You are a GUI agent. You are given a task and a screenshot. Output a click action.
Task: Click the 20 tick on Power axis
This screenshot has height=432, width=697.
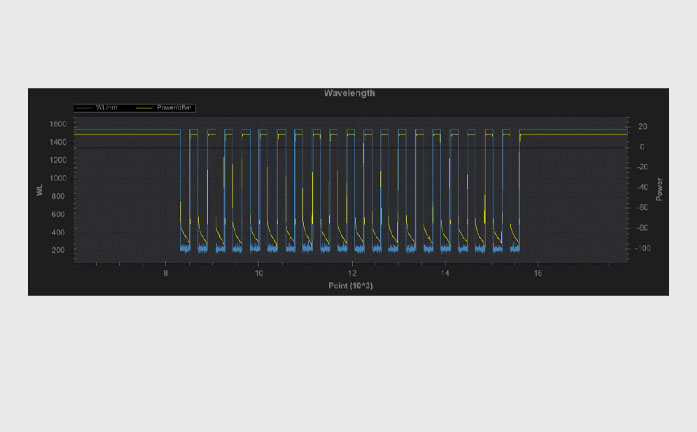pos(642,127)
